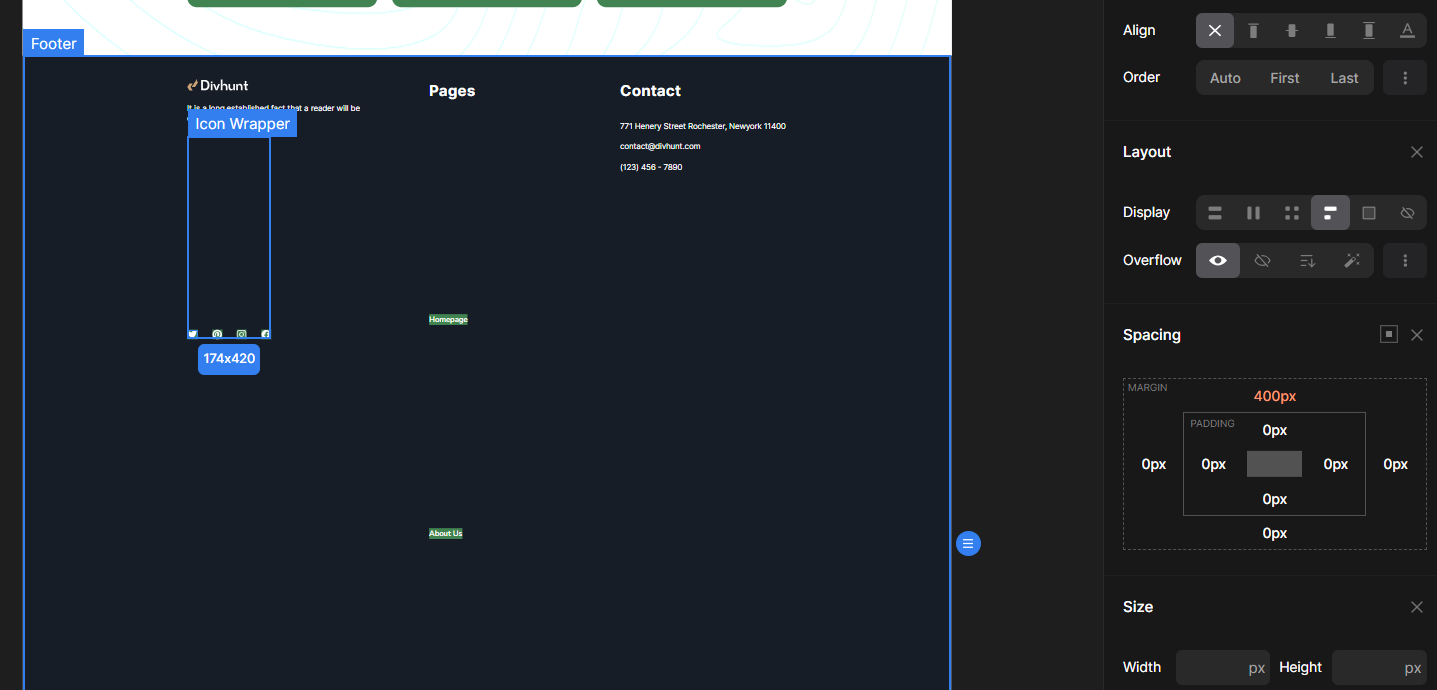
Task: Click the Height input field
Action: point(1378,668)
